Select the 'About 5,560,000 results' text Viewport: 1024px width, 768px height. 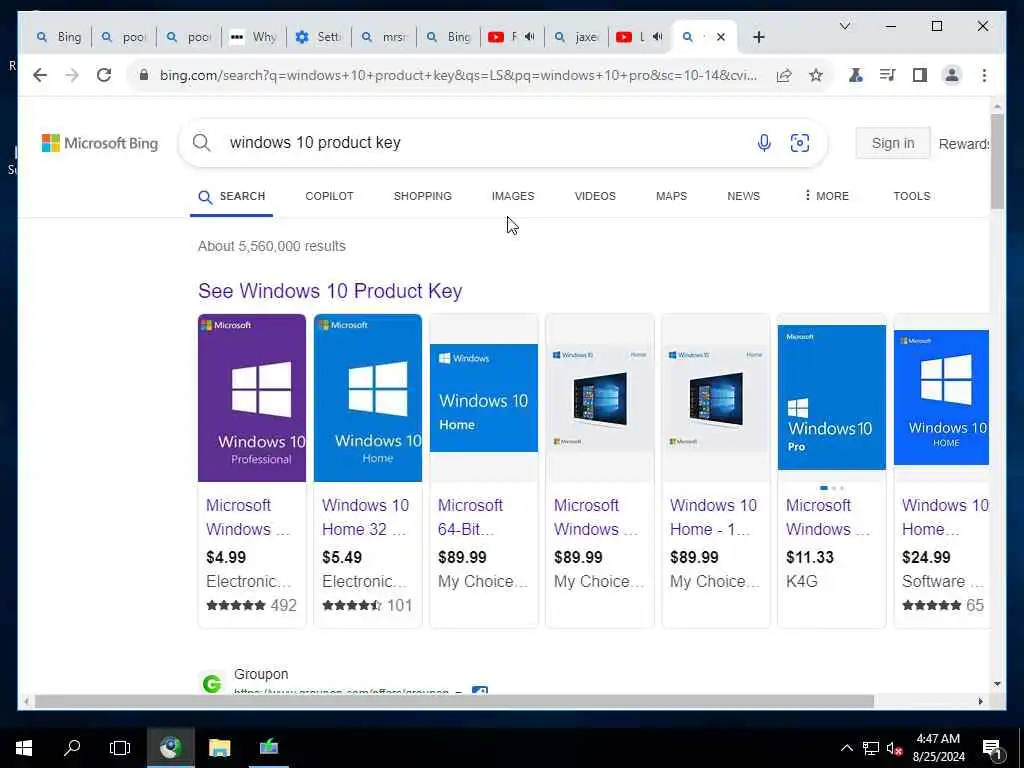pos(272,246)
